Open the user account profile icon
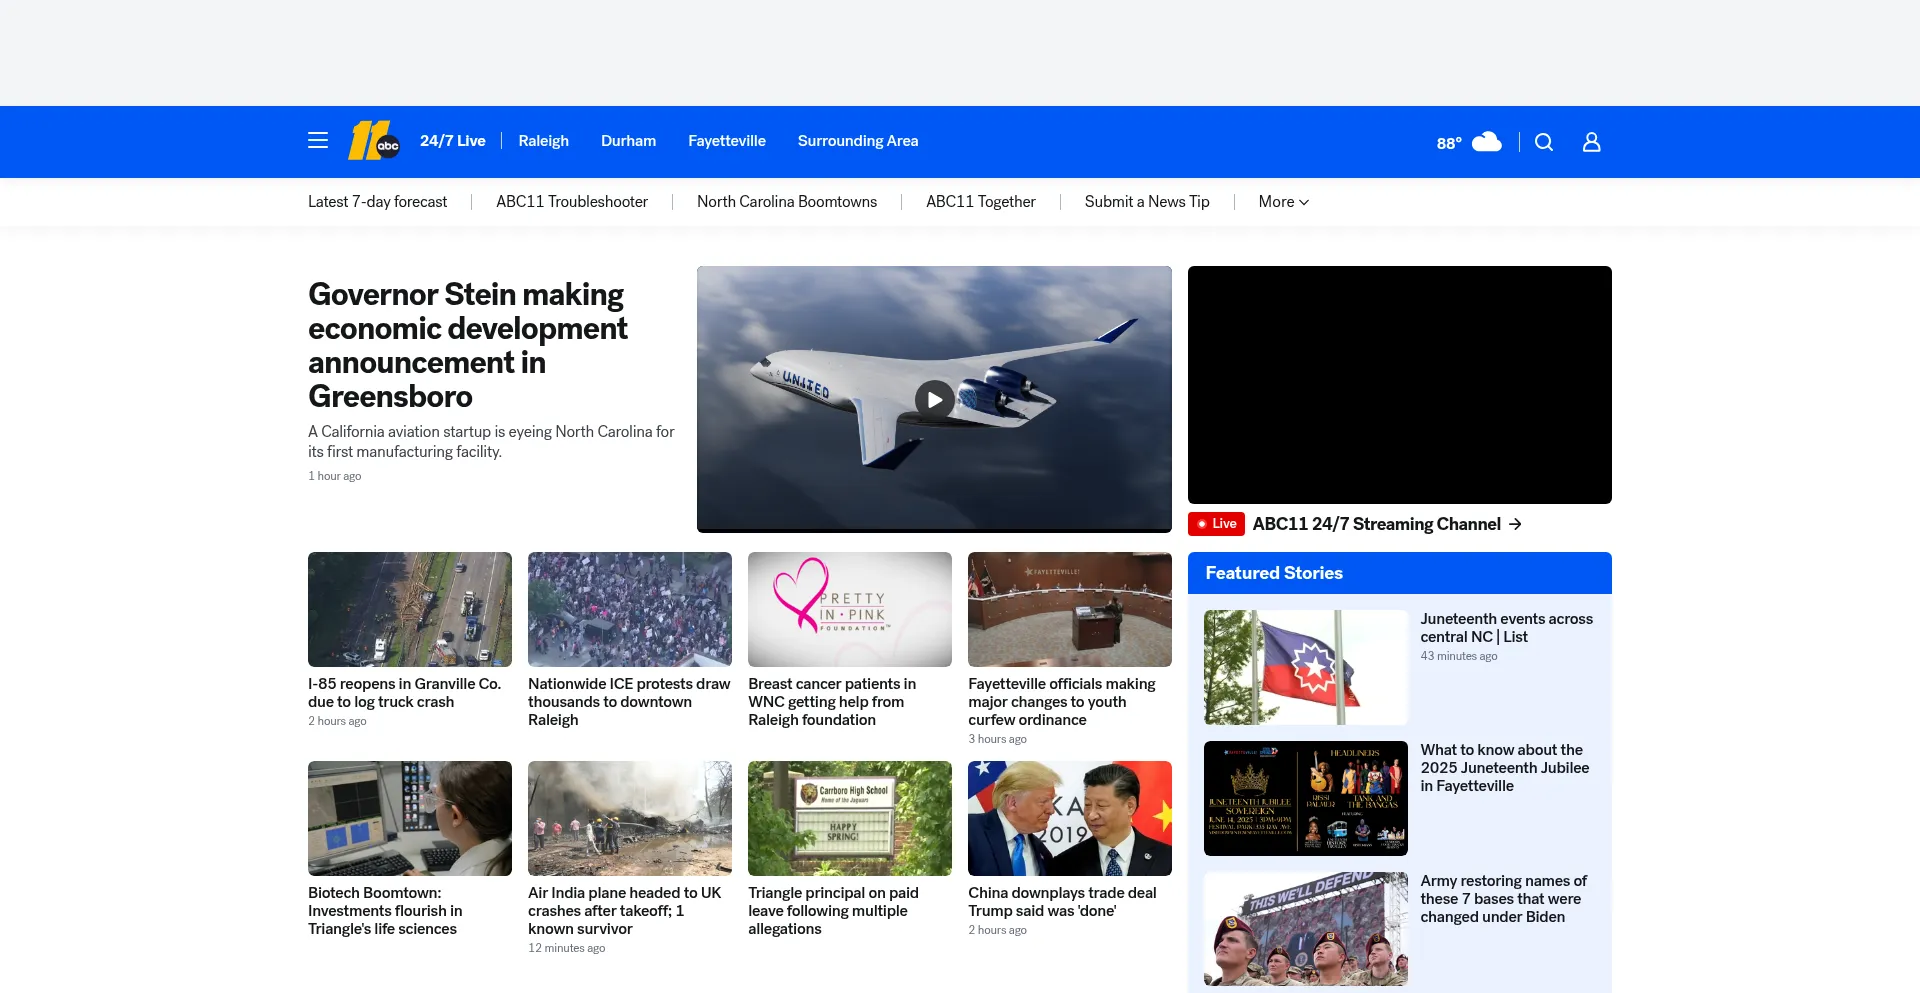Image resolution: width=1920 pixels, height=993 pixels. (x=1592, y=142)
